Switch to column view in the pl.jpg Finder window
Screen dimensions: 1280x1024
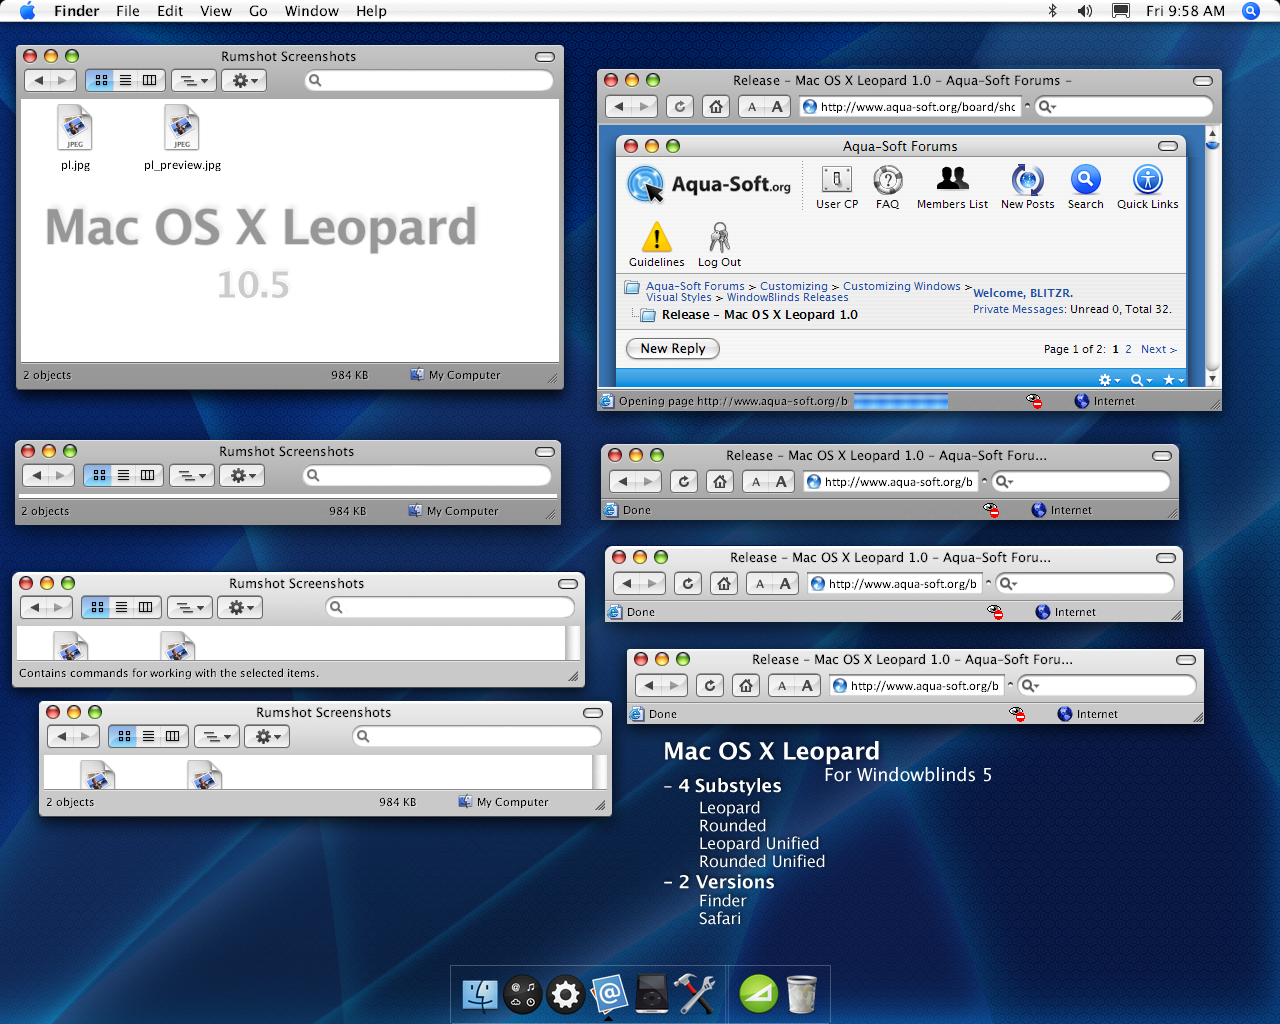(x=149, y=80)
